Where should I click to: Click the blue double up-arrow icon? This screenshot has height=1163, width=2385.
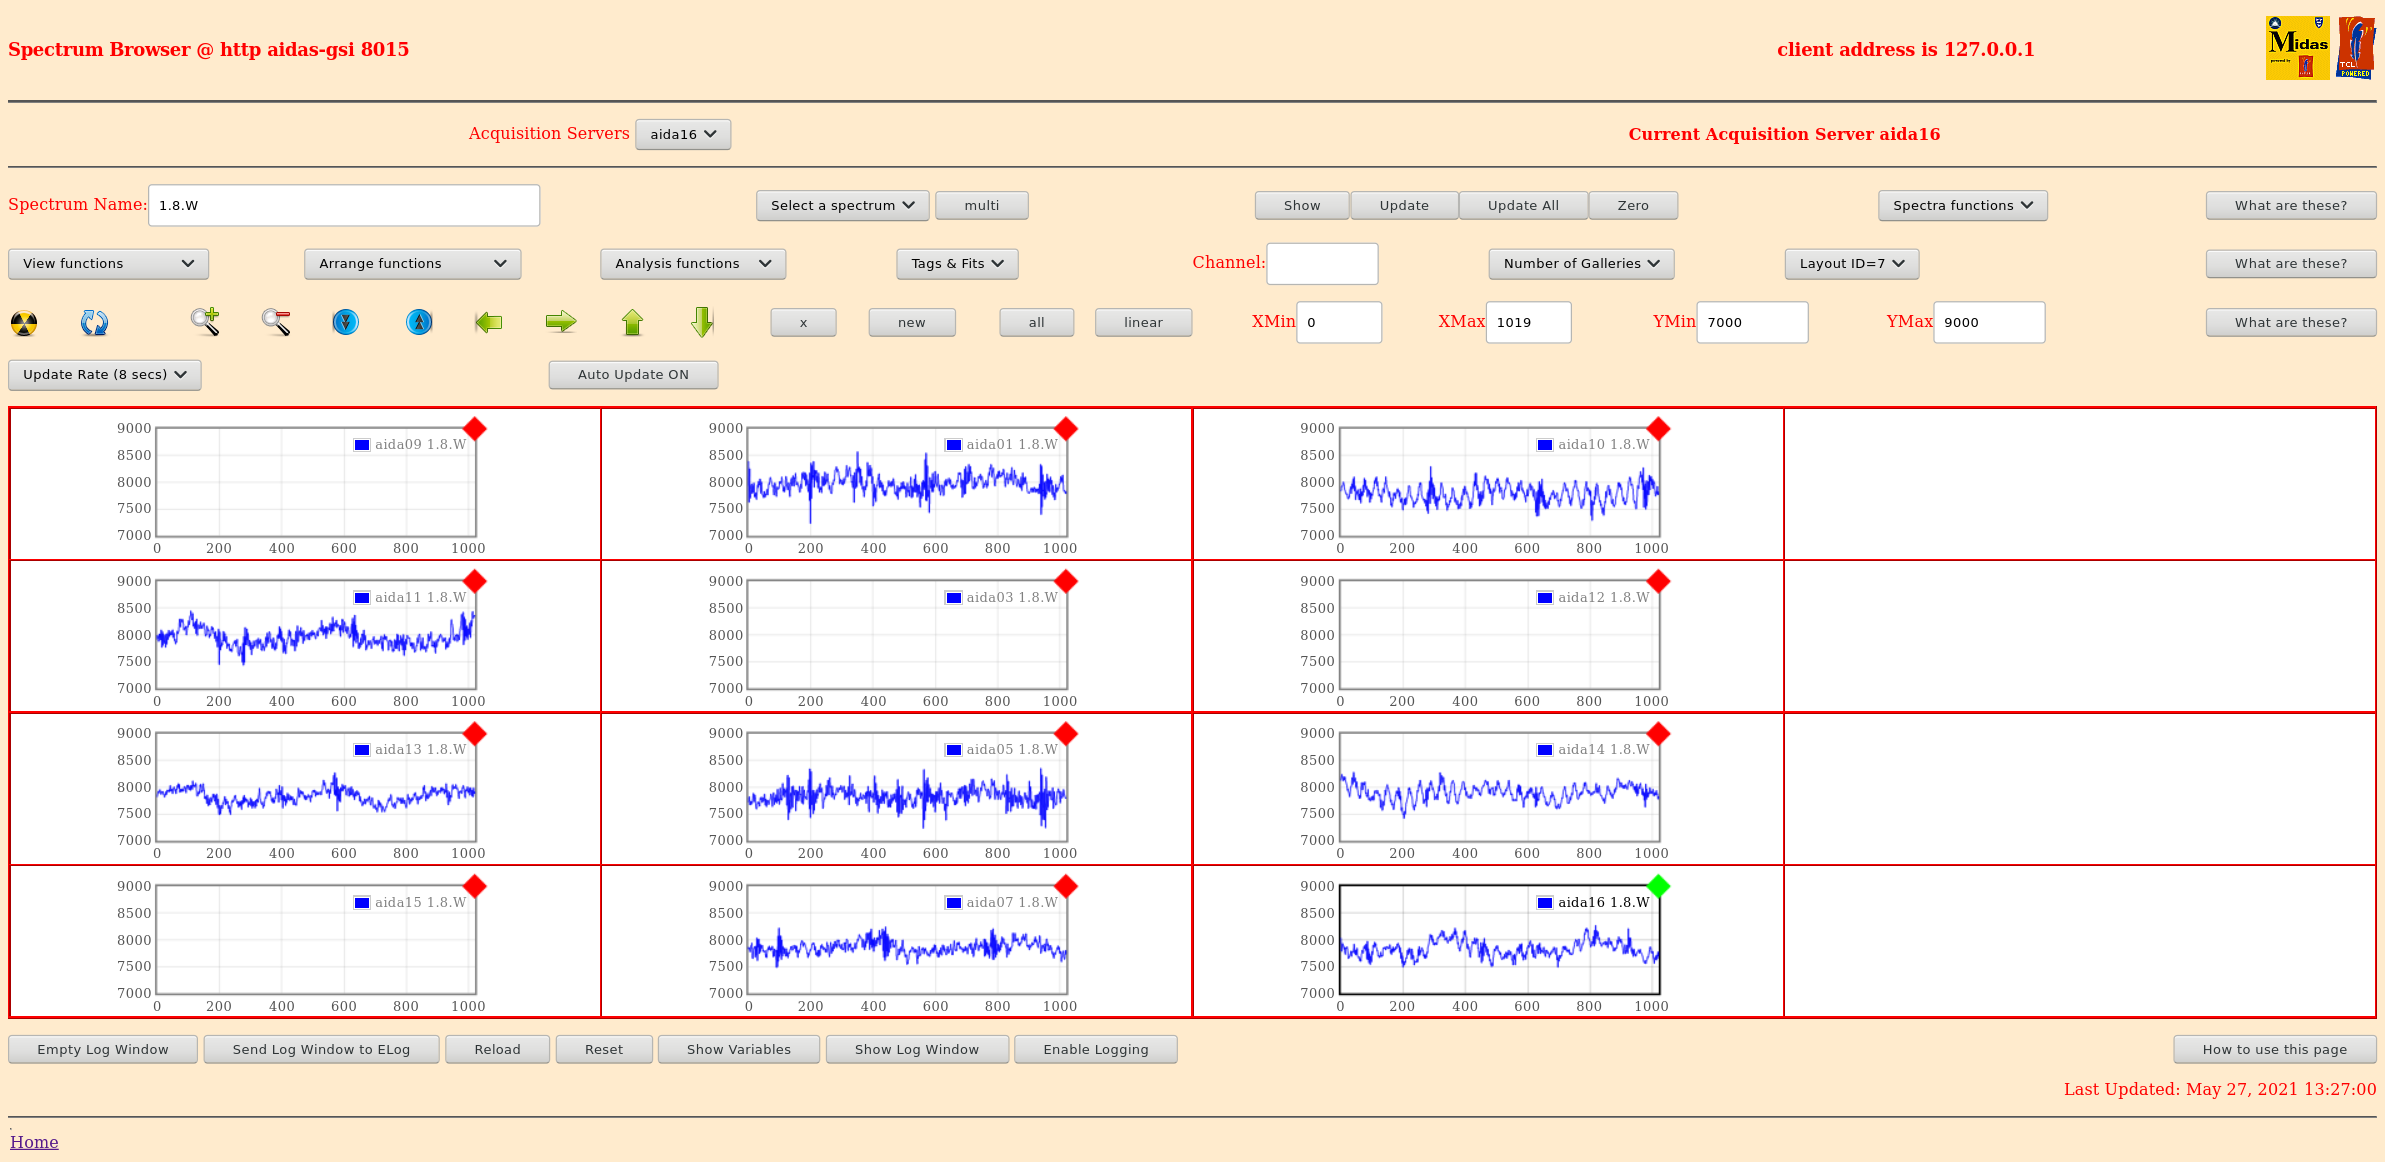point(419,322)
